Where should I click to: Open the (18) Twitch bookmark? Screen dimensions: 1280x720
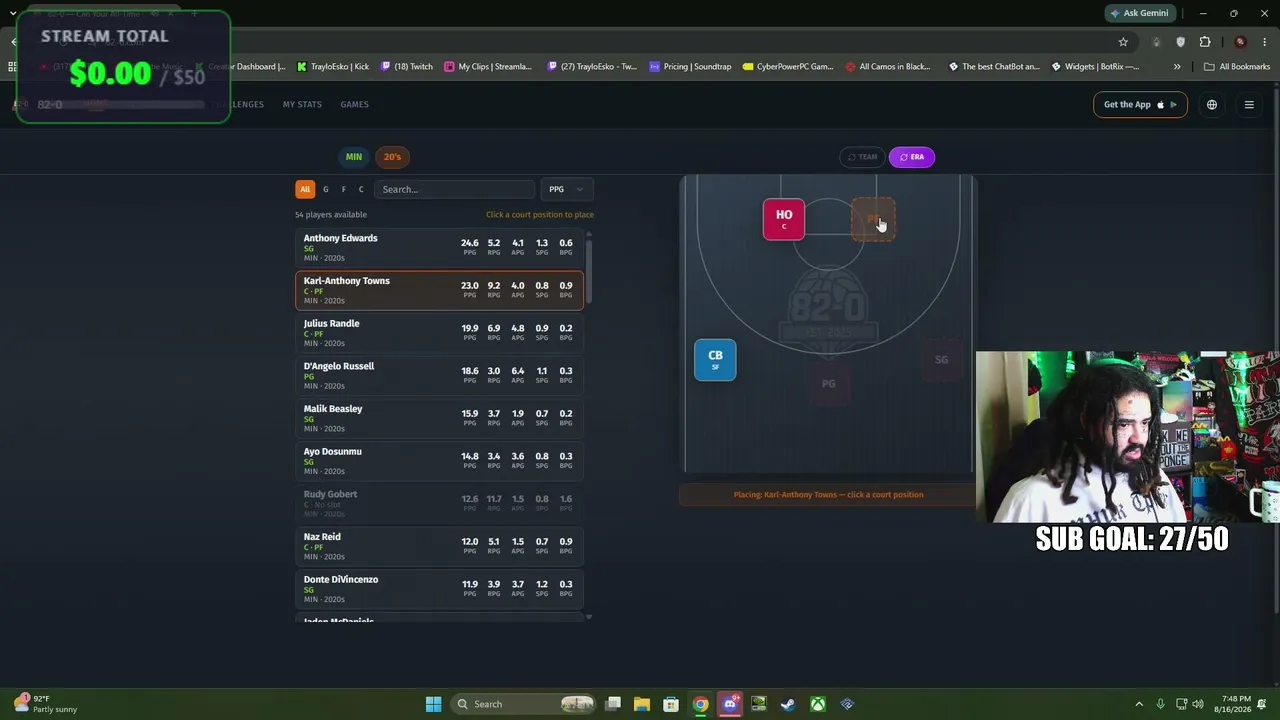coord(406,67)
